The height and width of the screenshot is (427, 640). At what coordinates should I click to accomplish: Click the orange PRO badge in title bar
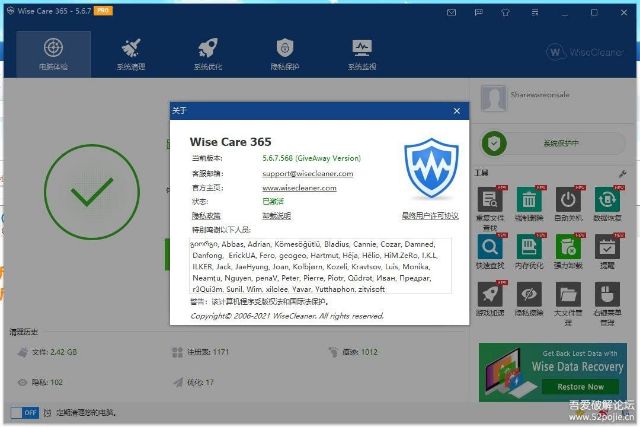[x=103, y=11]
